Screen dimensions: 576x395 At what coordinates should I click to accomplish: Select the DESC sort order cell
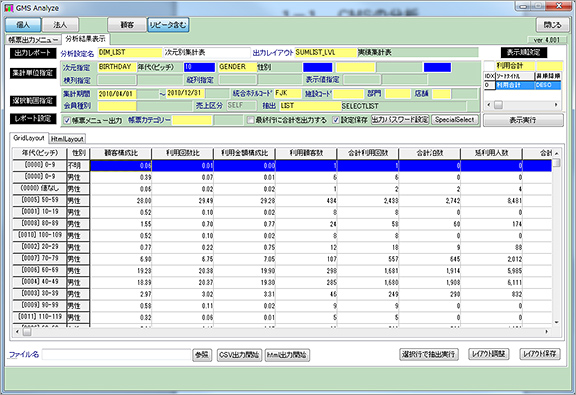tap(548, 85)
